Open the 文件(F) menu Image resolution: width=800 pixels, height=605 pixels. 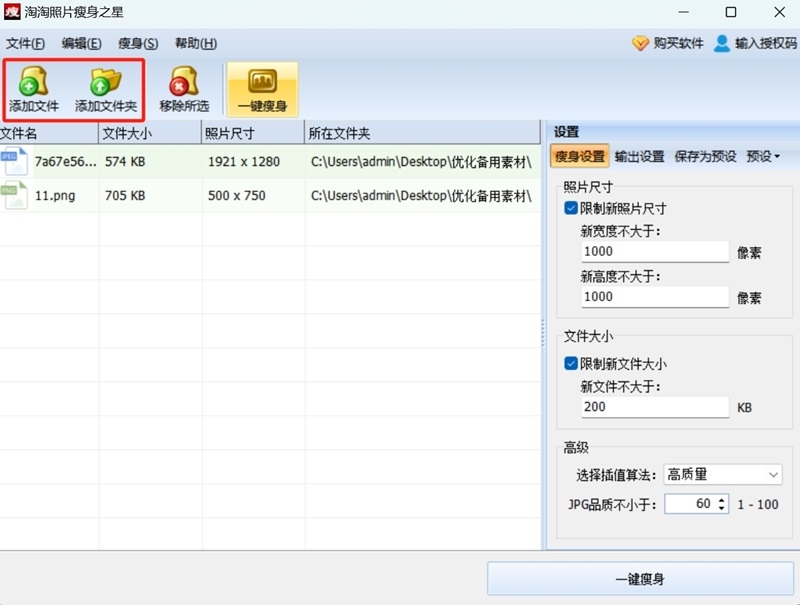point(25,43)
